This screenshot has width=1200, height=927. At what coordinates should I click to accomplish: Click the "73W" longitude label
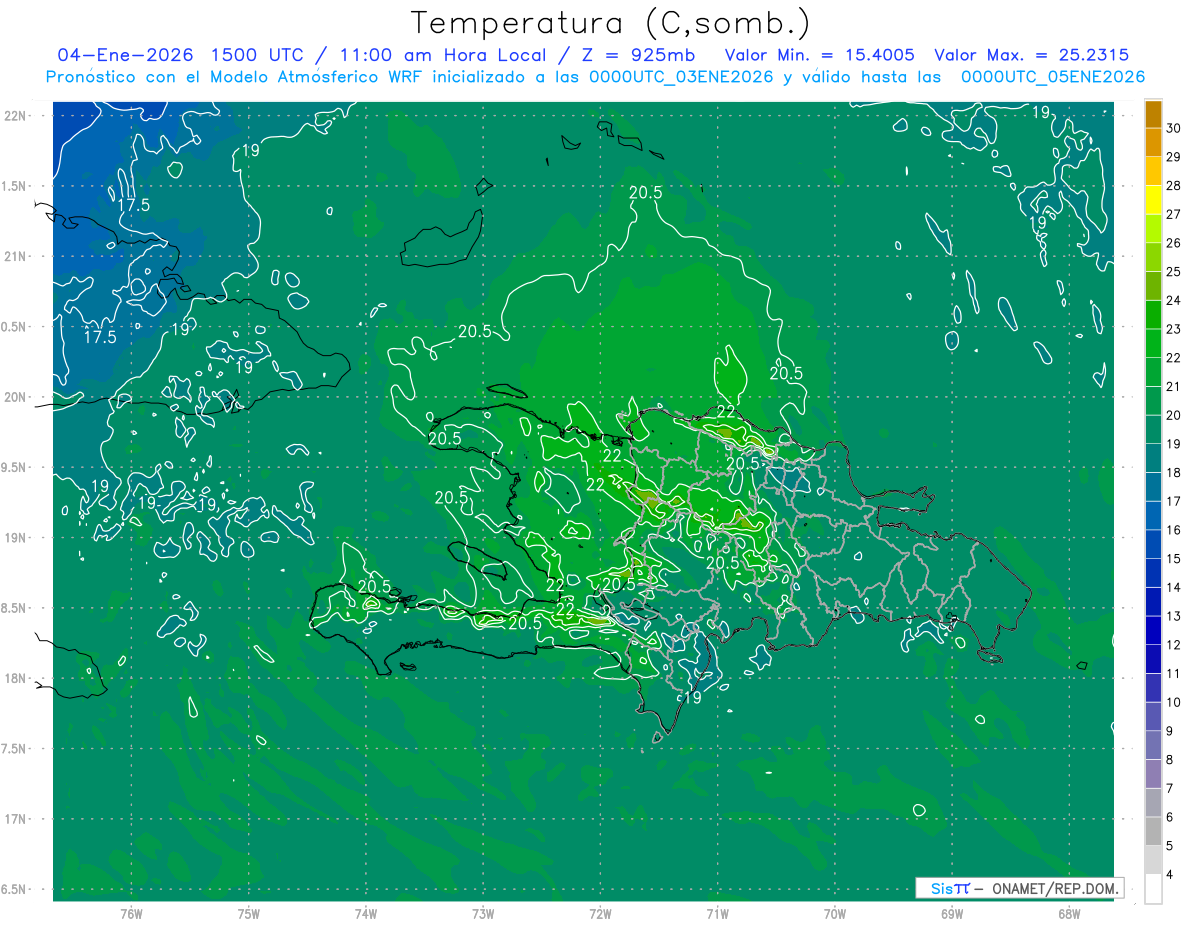(483, 913)
